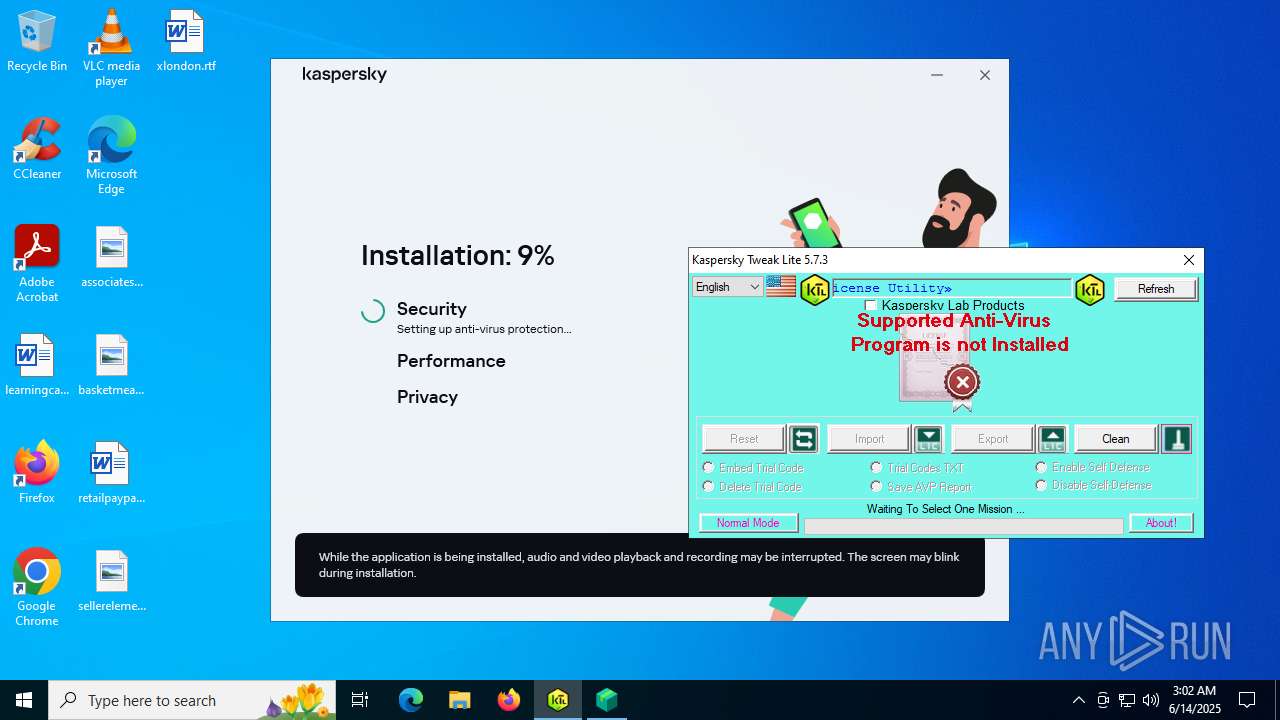Select the Google Chrome desktop shortcut
Image resolution: width=1280 pixels, height=720 pixels.
click(37, 587)
